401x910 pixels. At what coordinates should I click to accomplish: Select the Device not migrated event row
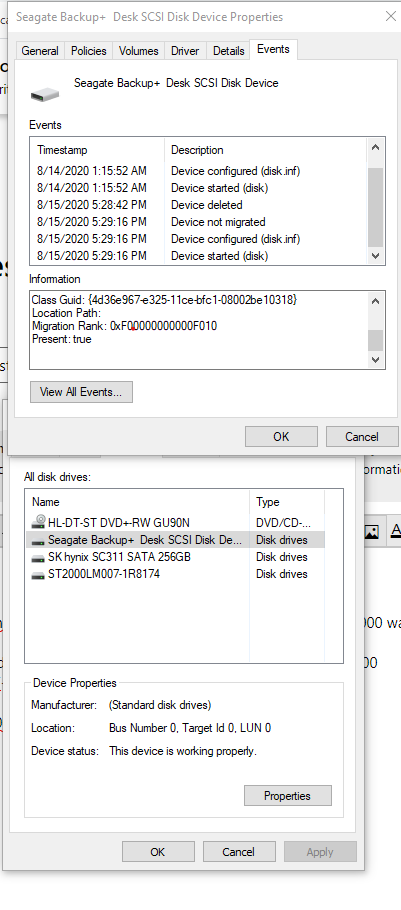198,222
